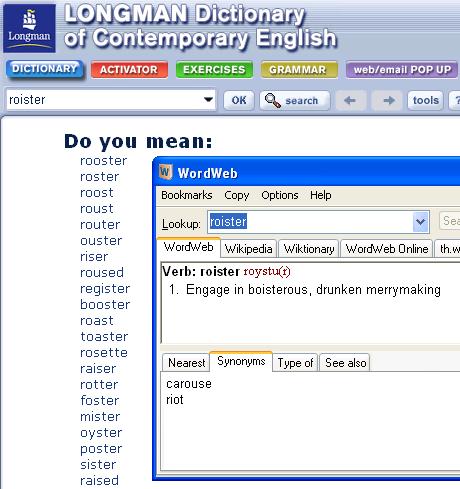Viewport: 460px width, 489px height.
Task: Click the Longman ship logo
Action: (x=29, y=28)
